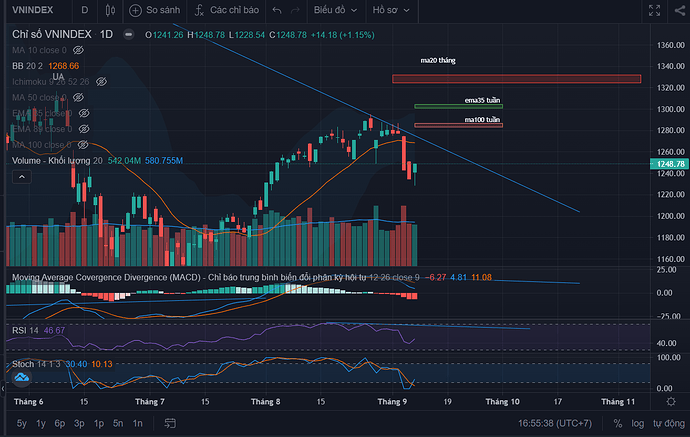Viewport: 690px width, 437px height.
Task: Click the MACD value -6.27
Action: [436, 277]
